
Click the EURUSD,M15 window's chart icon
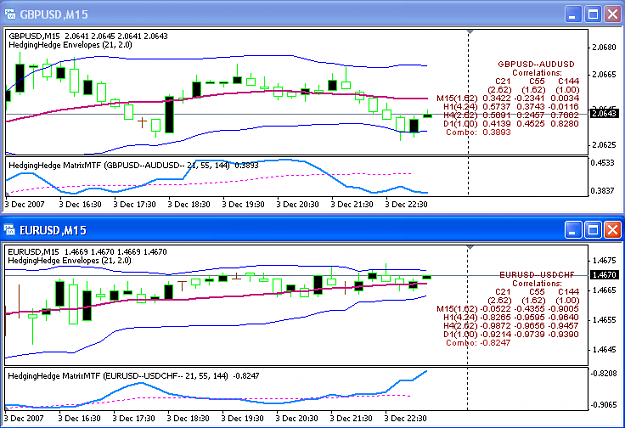pyautogui.click(x=9, y=230)
